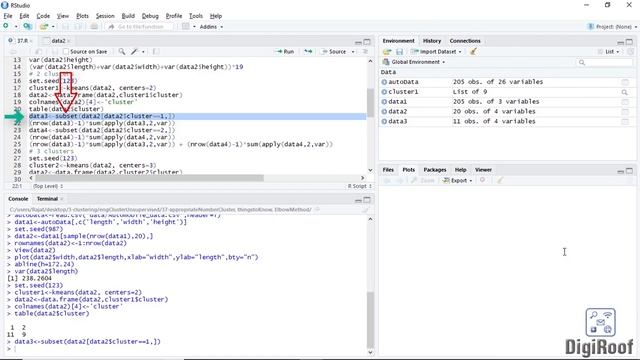Screen dimensions: 640x360
Task: Click the Environment search field
Action: pyautogui.click(x=604, y=62)
